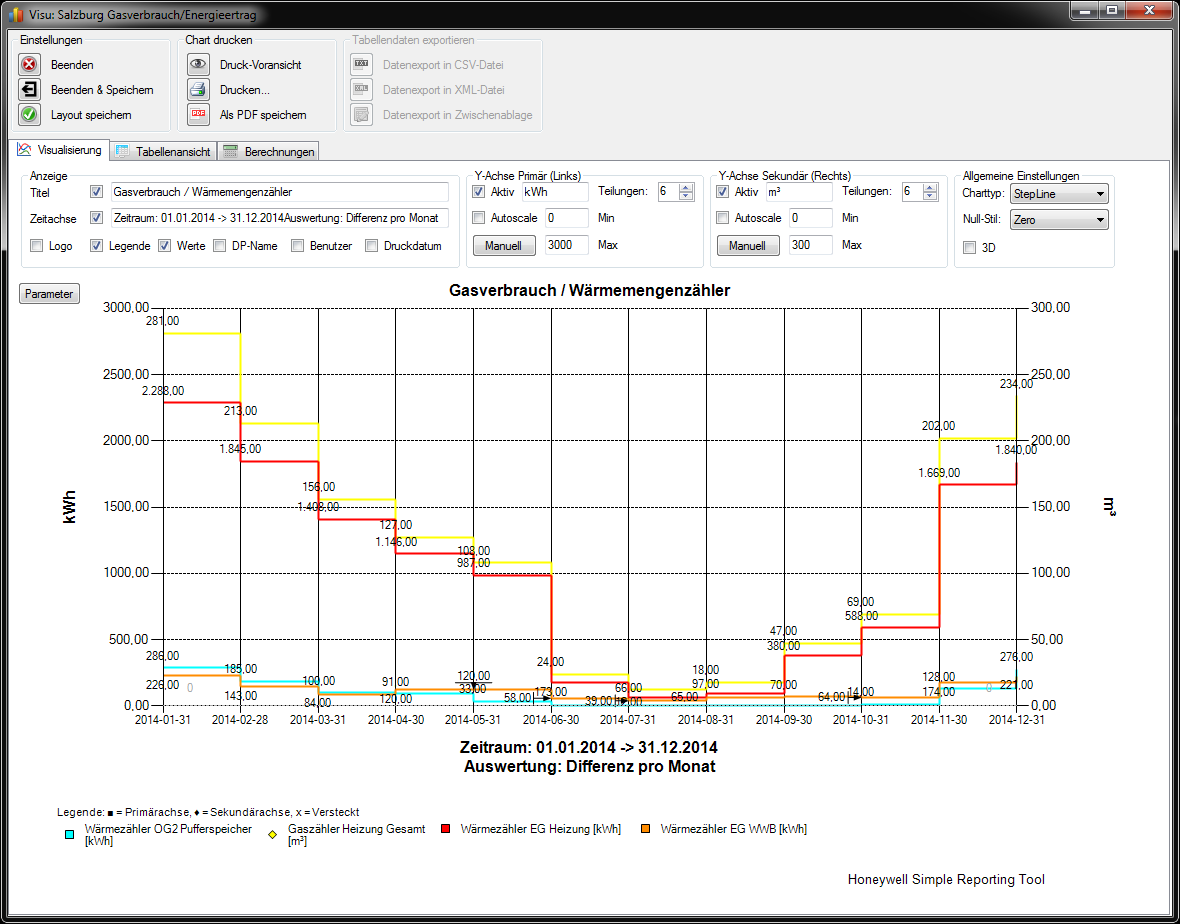Enable Autoscale for primary Y-axis
The width and height of the screenshot is (1180, 924).
[479, 217]
